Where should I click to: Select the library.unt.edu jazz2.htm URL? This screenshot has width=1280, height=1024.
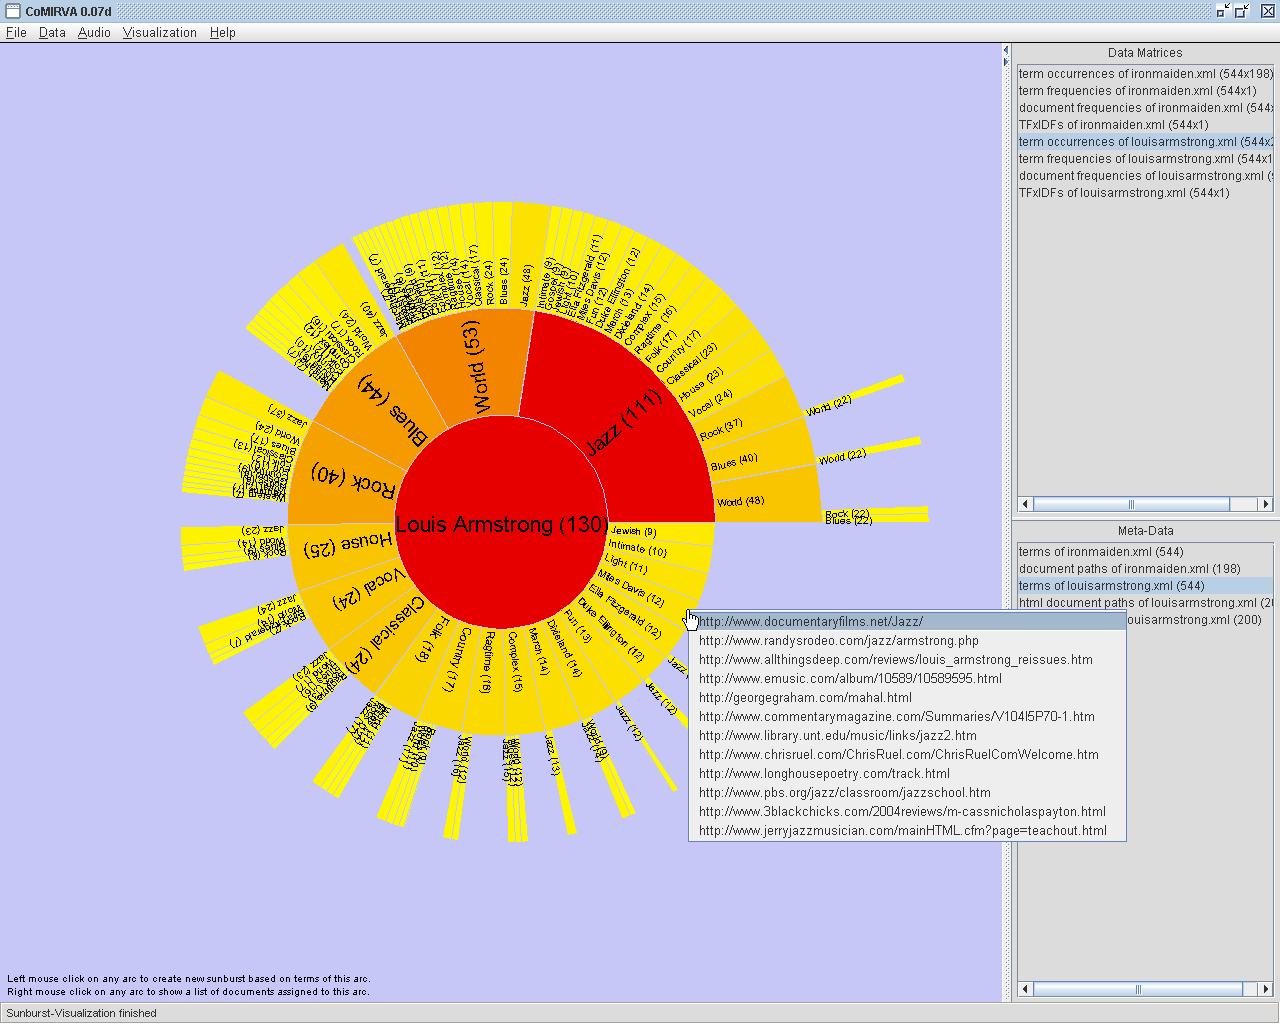(907, 735)
